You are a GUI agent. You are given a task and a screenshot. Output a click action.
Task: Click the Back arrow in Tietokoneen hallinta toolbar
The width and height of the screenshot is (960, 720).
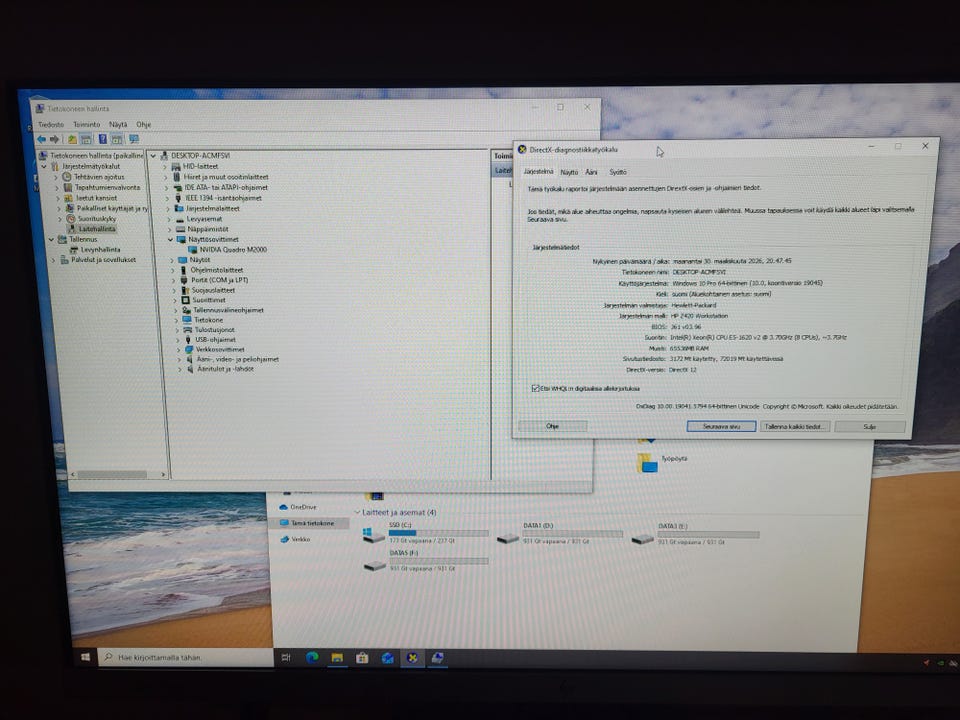pos(42,139)
